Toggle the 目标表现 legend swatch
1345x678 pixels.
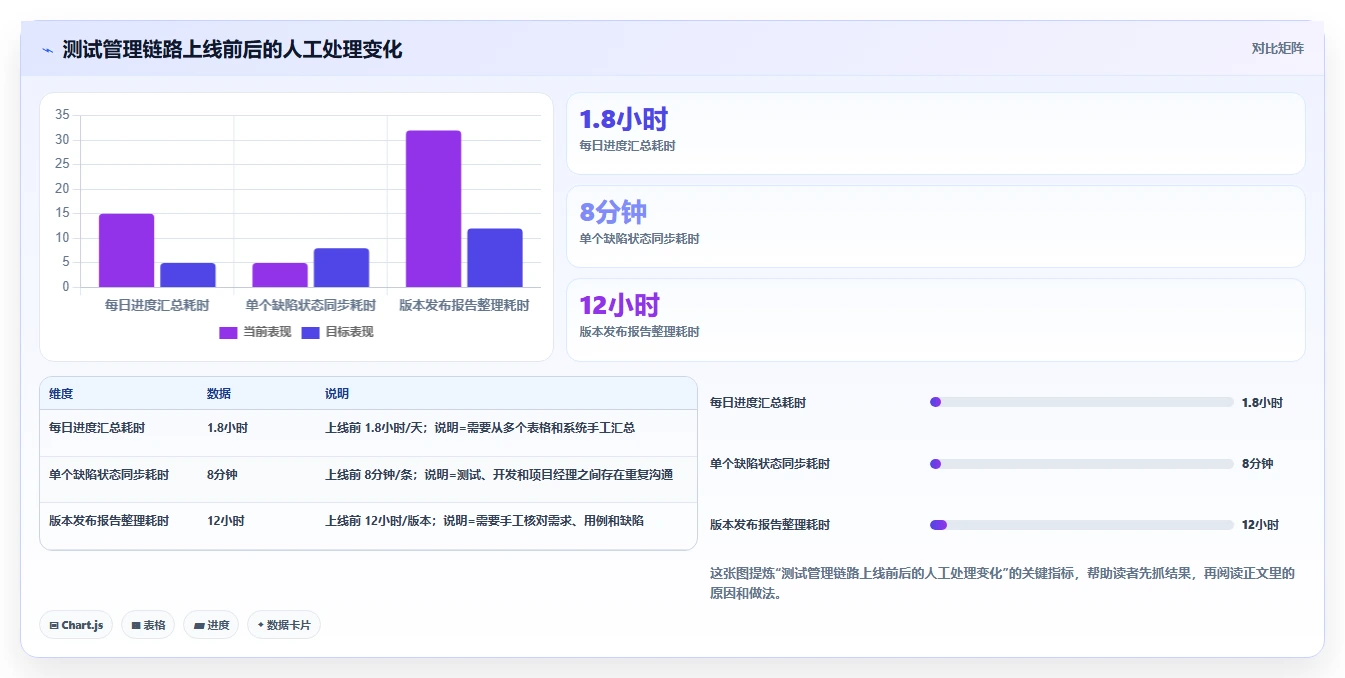coord(310,332)
